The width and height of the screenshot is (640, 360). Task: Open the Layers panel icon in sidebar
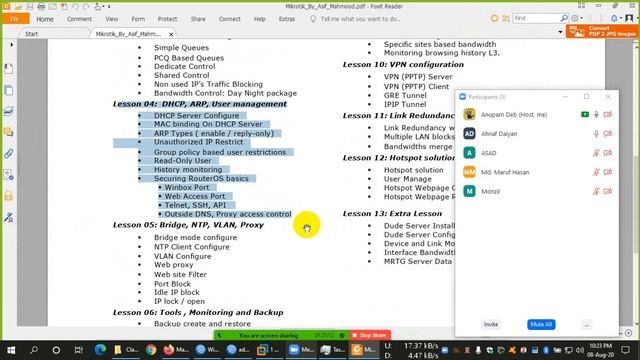point(9,111)
